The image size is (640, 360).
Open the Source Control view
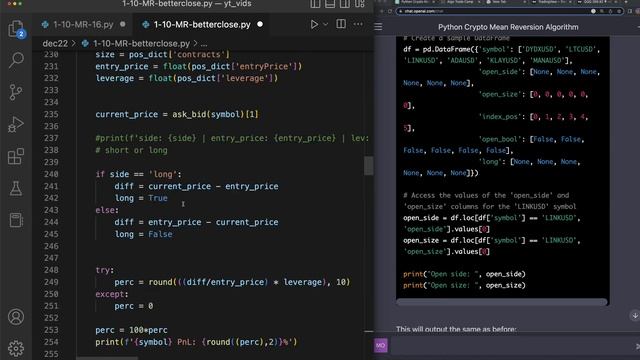(x=16, y=92)
